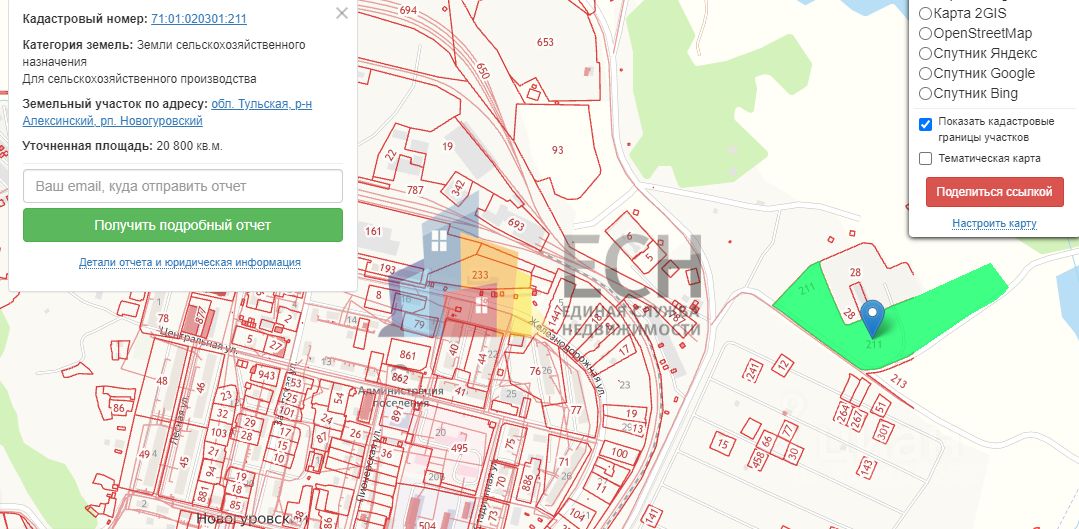Click the green 'Получить подробный отчет' button
The image size is (1079, 529).
click(x=182, y=225)
